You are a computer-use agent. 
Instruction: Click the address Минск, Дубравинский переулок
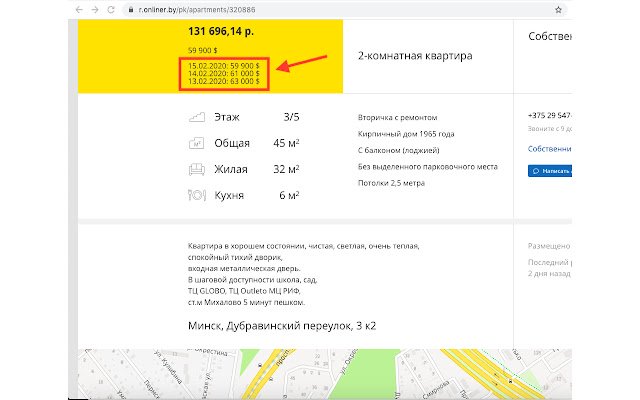coord(282,326)
